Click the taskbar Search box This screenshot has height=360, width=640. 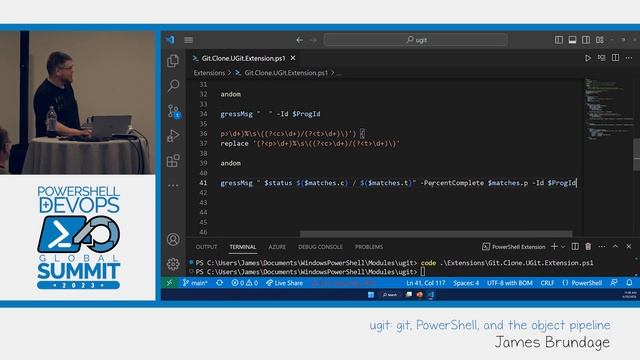[x=390, y=295]
